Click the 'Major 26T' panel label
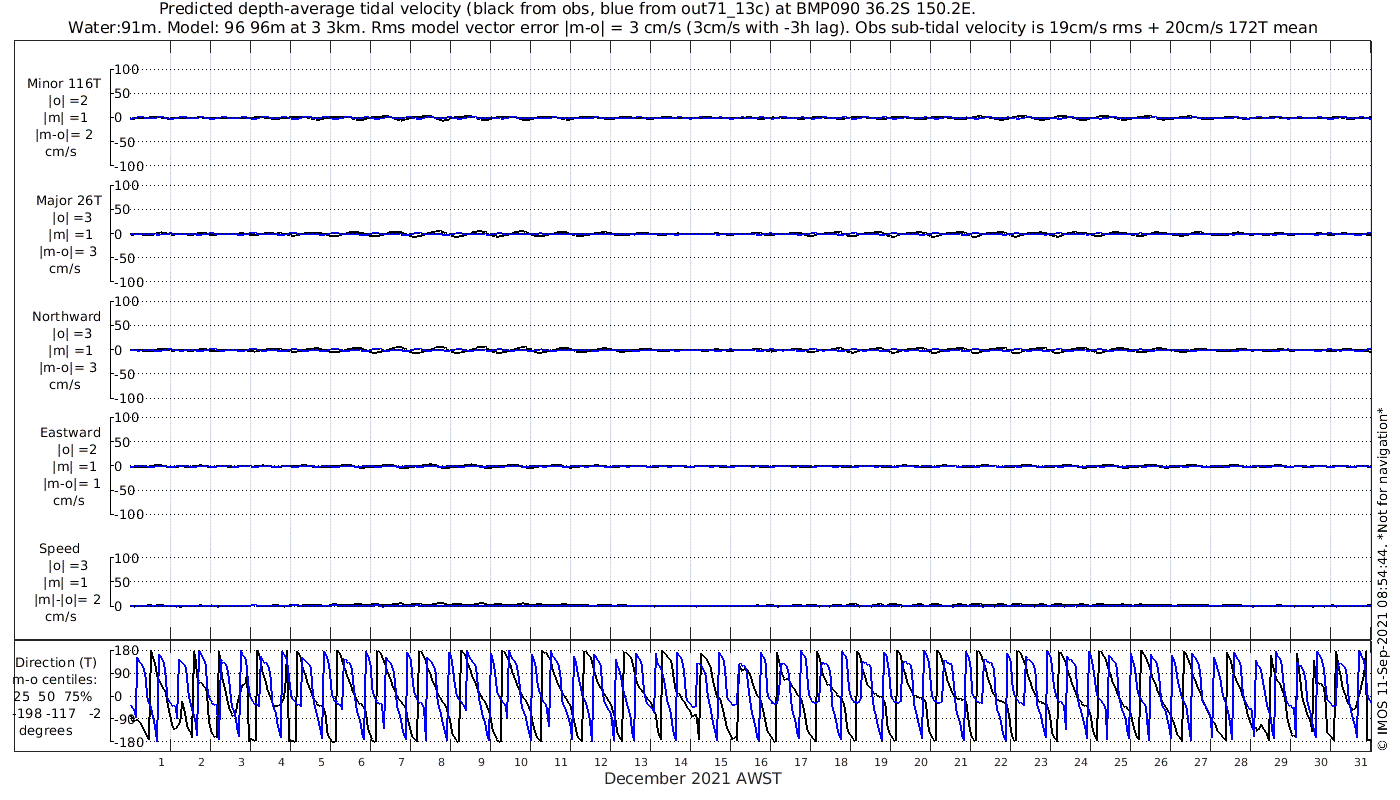Viewport: 1400px width, 800px height. coord(68,200)
